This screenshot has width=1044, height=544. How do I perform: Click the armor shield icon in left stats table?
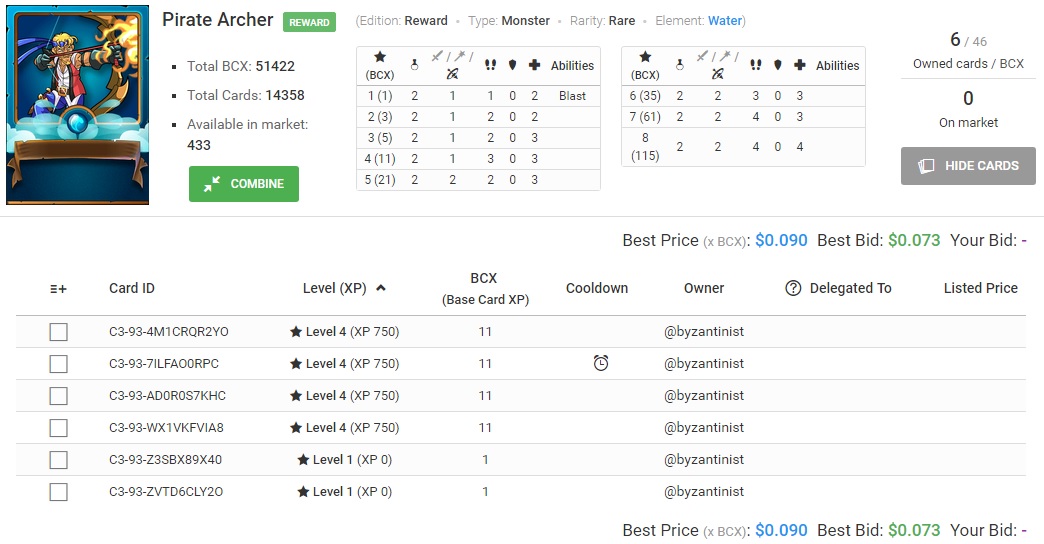512,65
